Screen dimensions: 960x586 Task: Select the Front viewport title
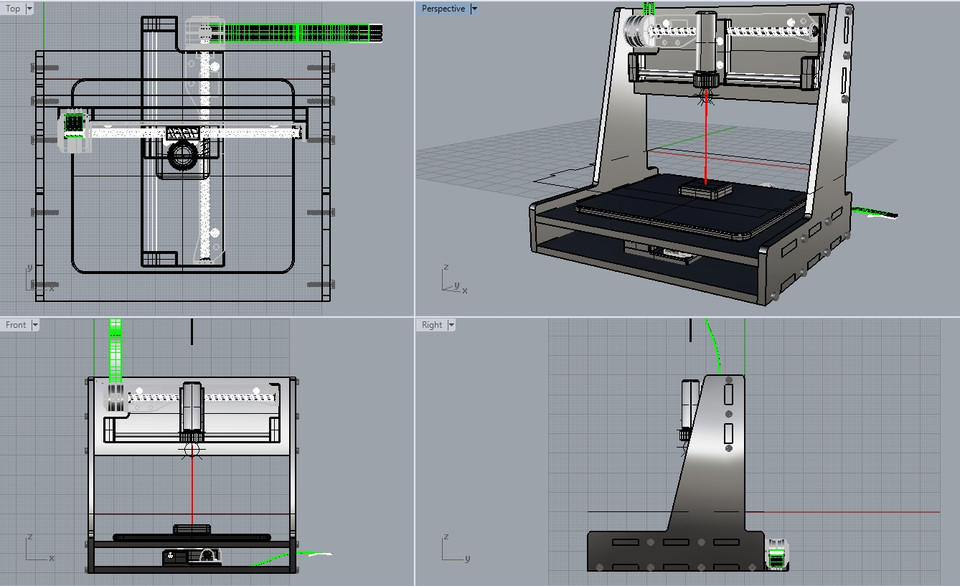pos(17,324)
